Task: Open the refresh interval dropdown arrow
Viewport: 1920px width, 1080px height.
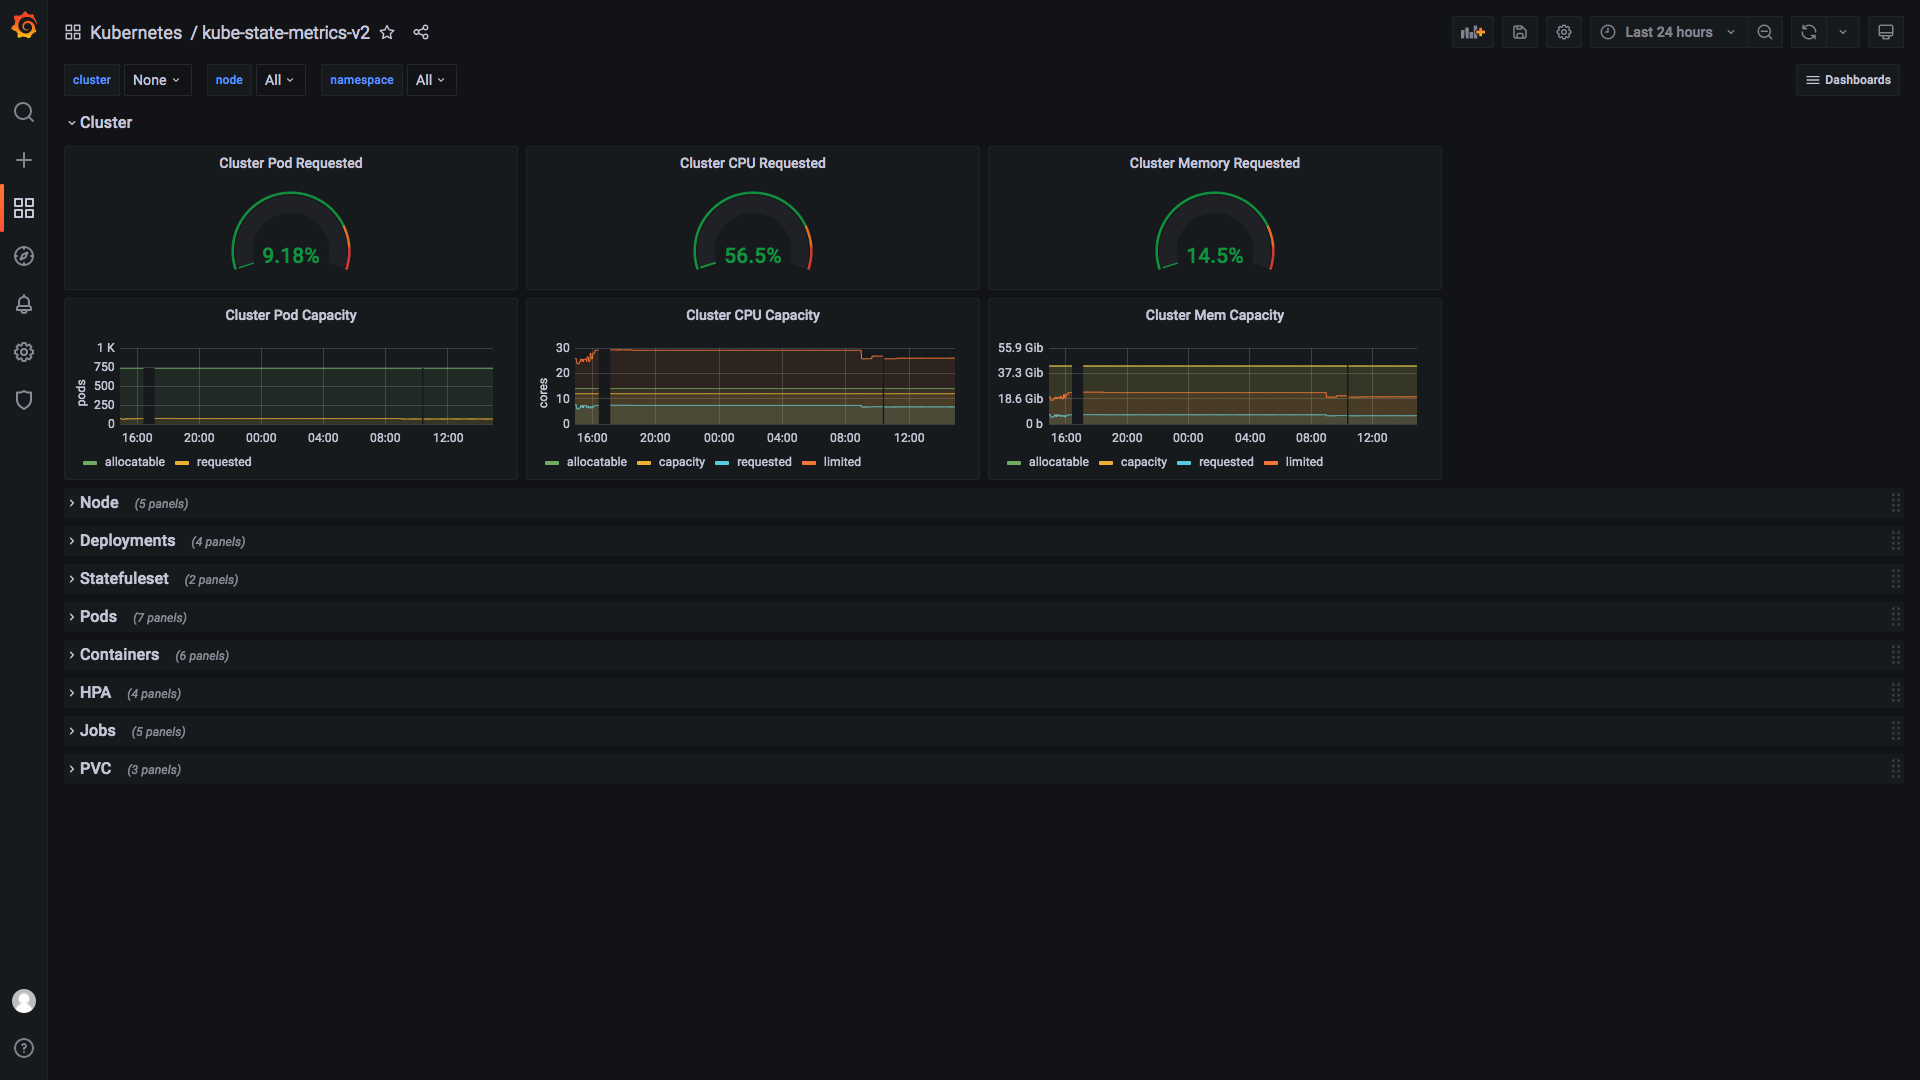Action: pos(1843,32)
